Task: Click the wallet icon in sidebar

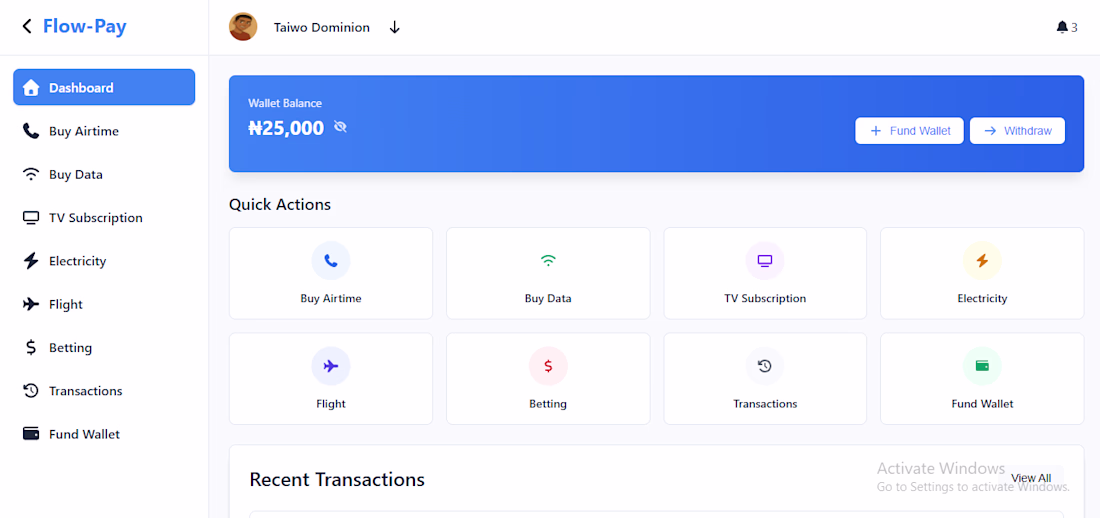Action: click(x=31, y=434)
